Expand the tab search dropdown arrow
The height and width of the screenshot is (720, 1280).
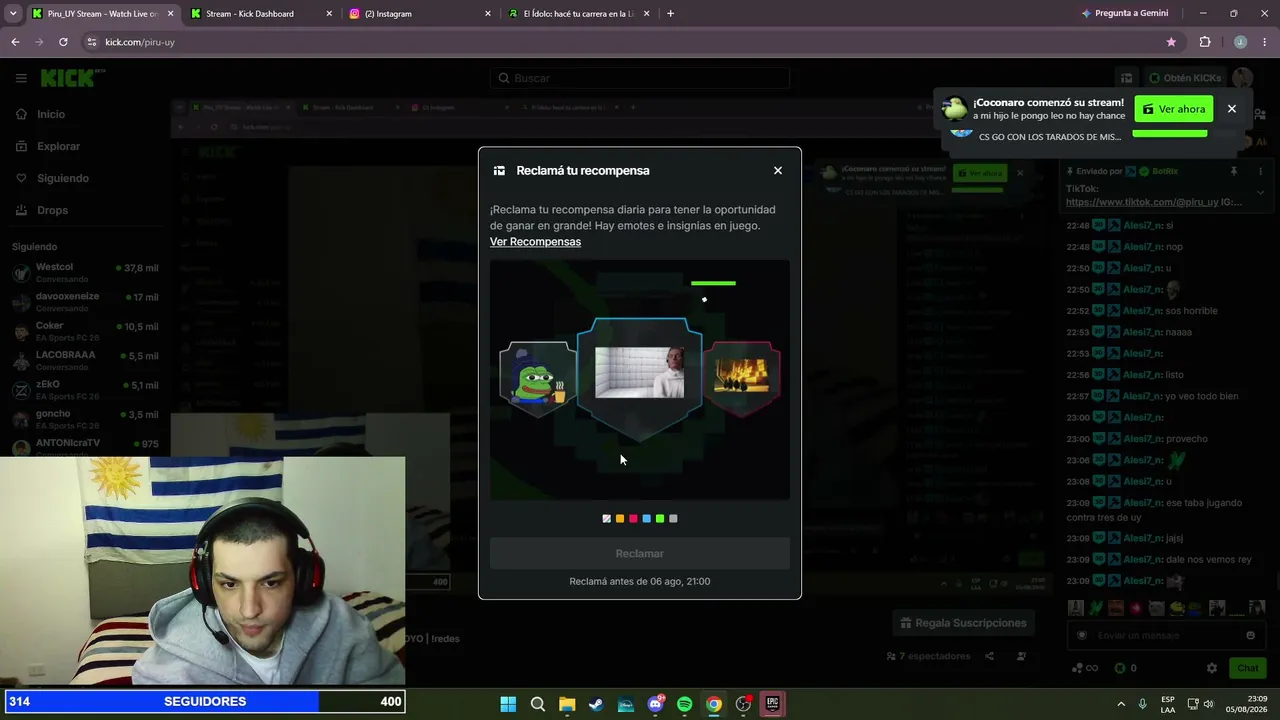click(13, 14)
